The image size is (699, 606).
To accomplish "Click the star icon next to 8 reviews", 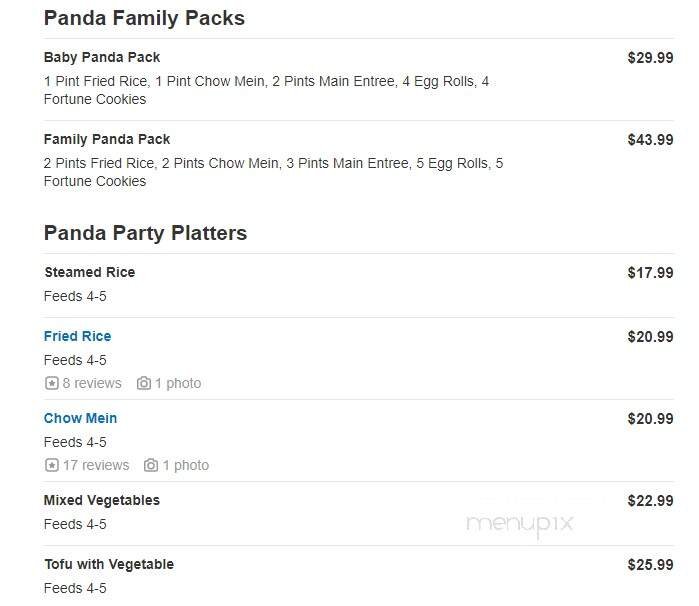I will [51, 383].
